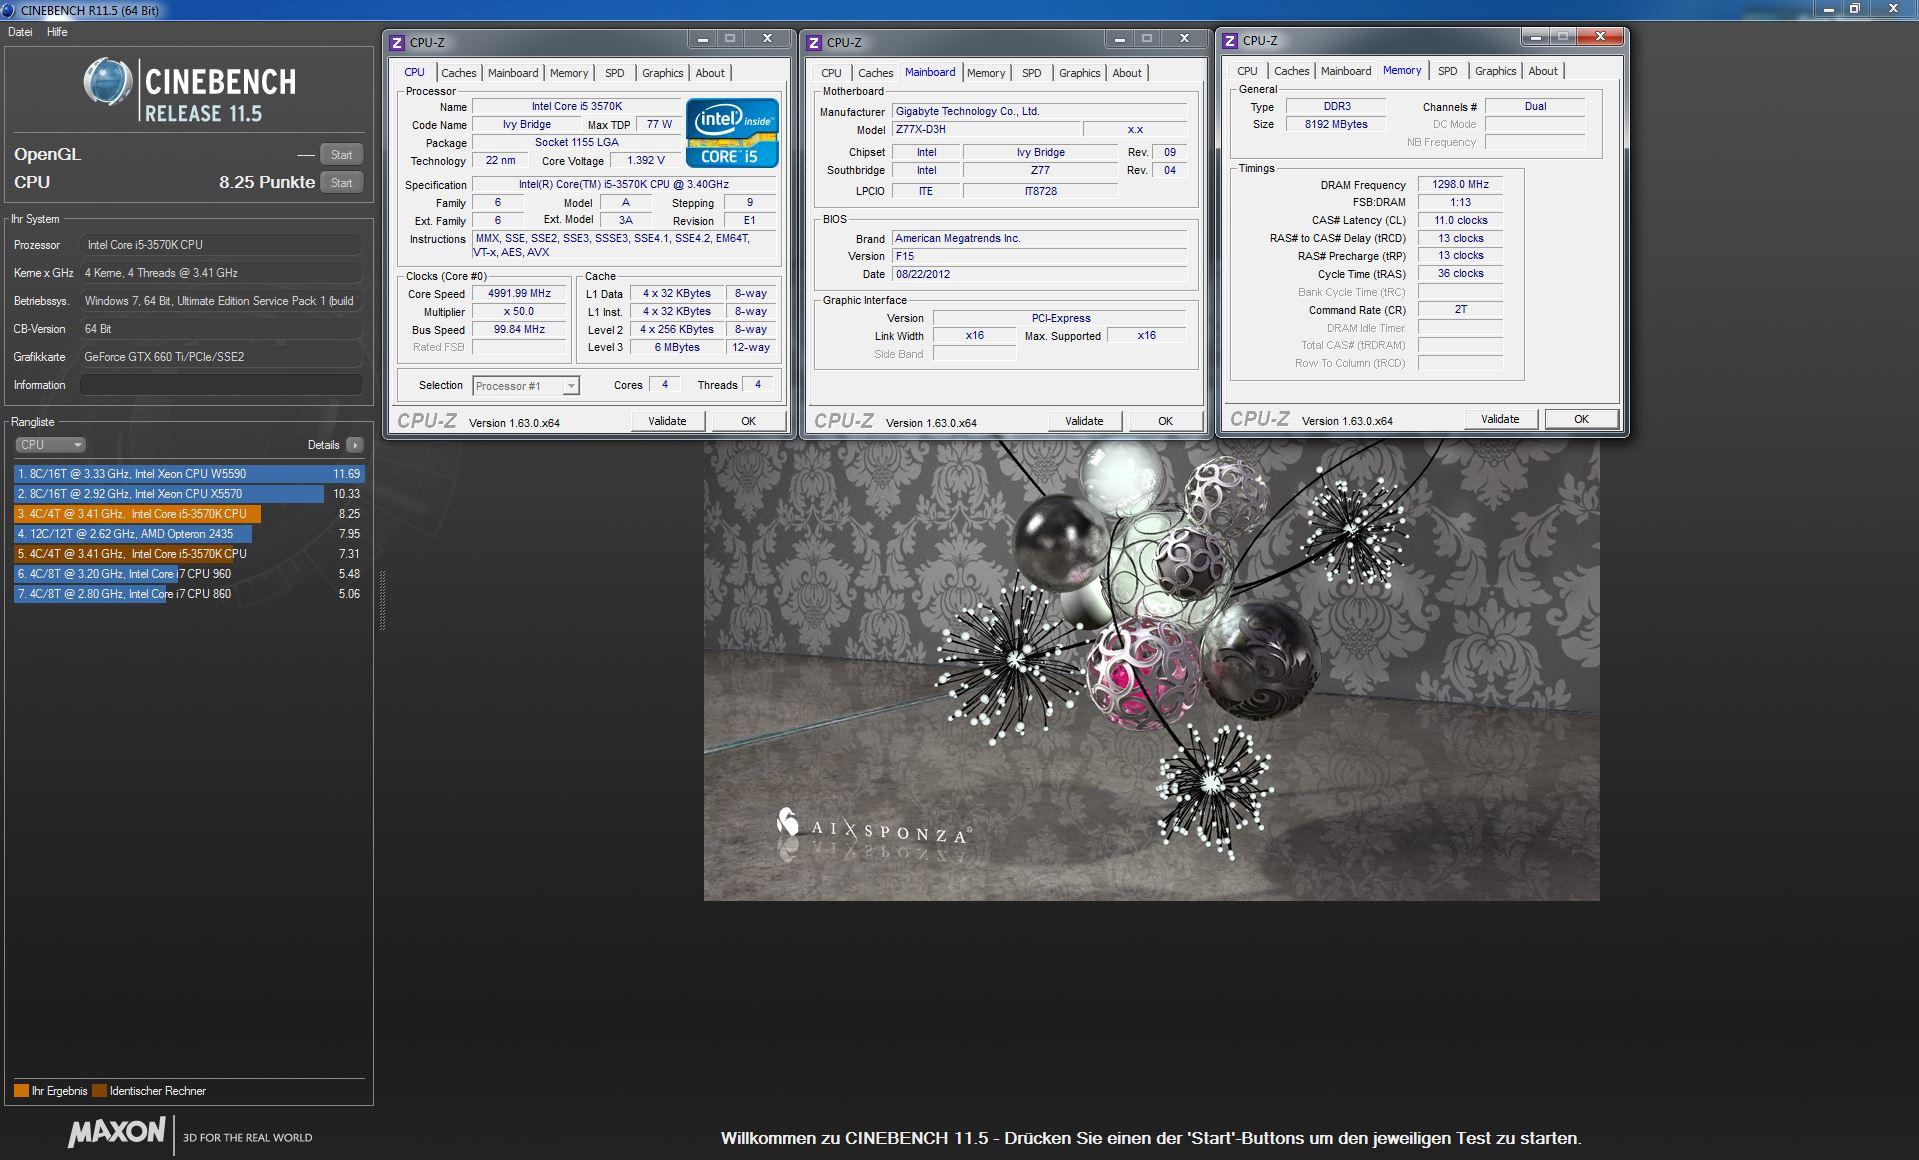The width and height of the screenshot is (1919, 1160).
Task: Minimize the first CPU-Z window
Action: (702, 39)
